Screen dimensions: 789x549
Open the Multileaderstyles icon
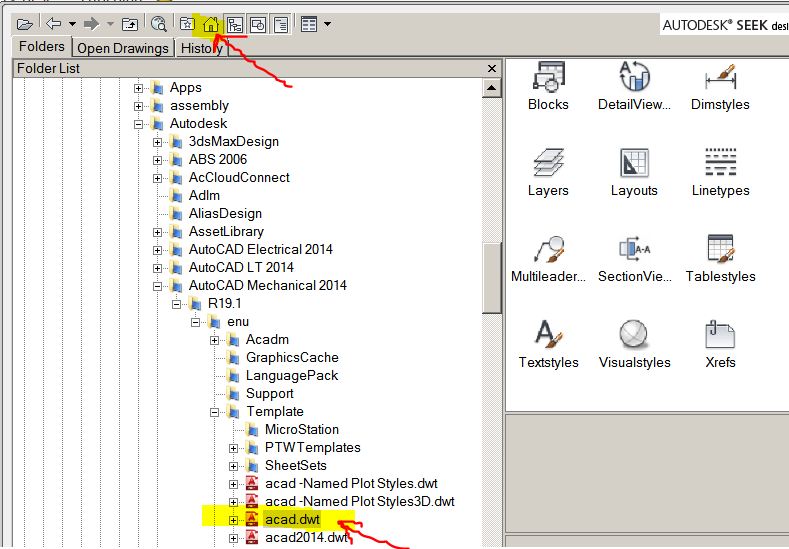(x=548, y=258)
